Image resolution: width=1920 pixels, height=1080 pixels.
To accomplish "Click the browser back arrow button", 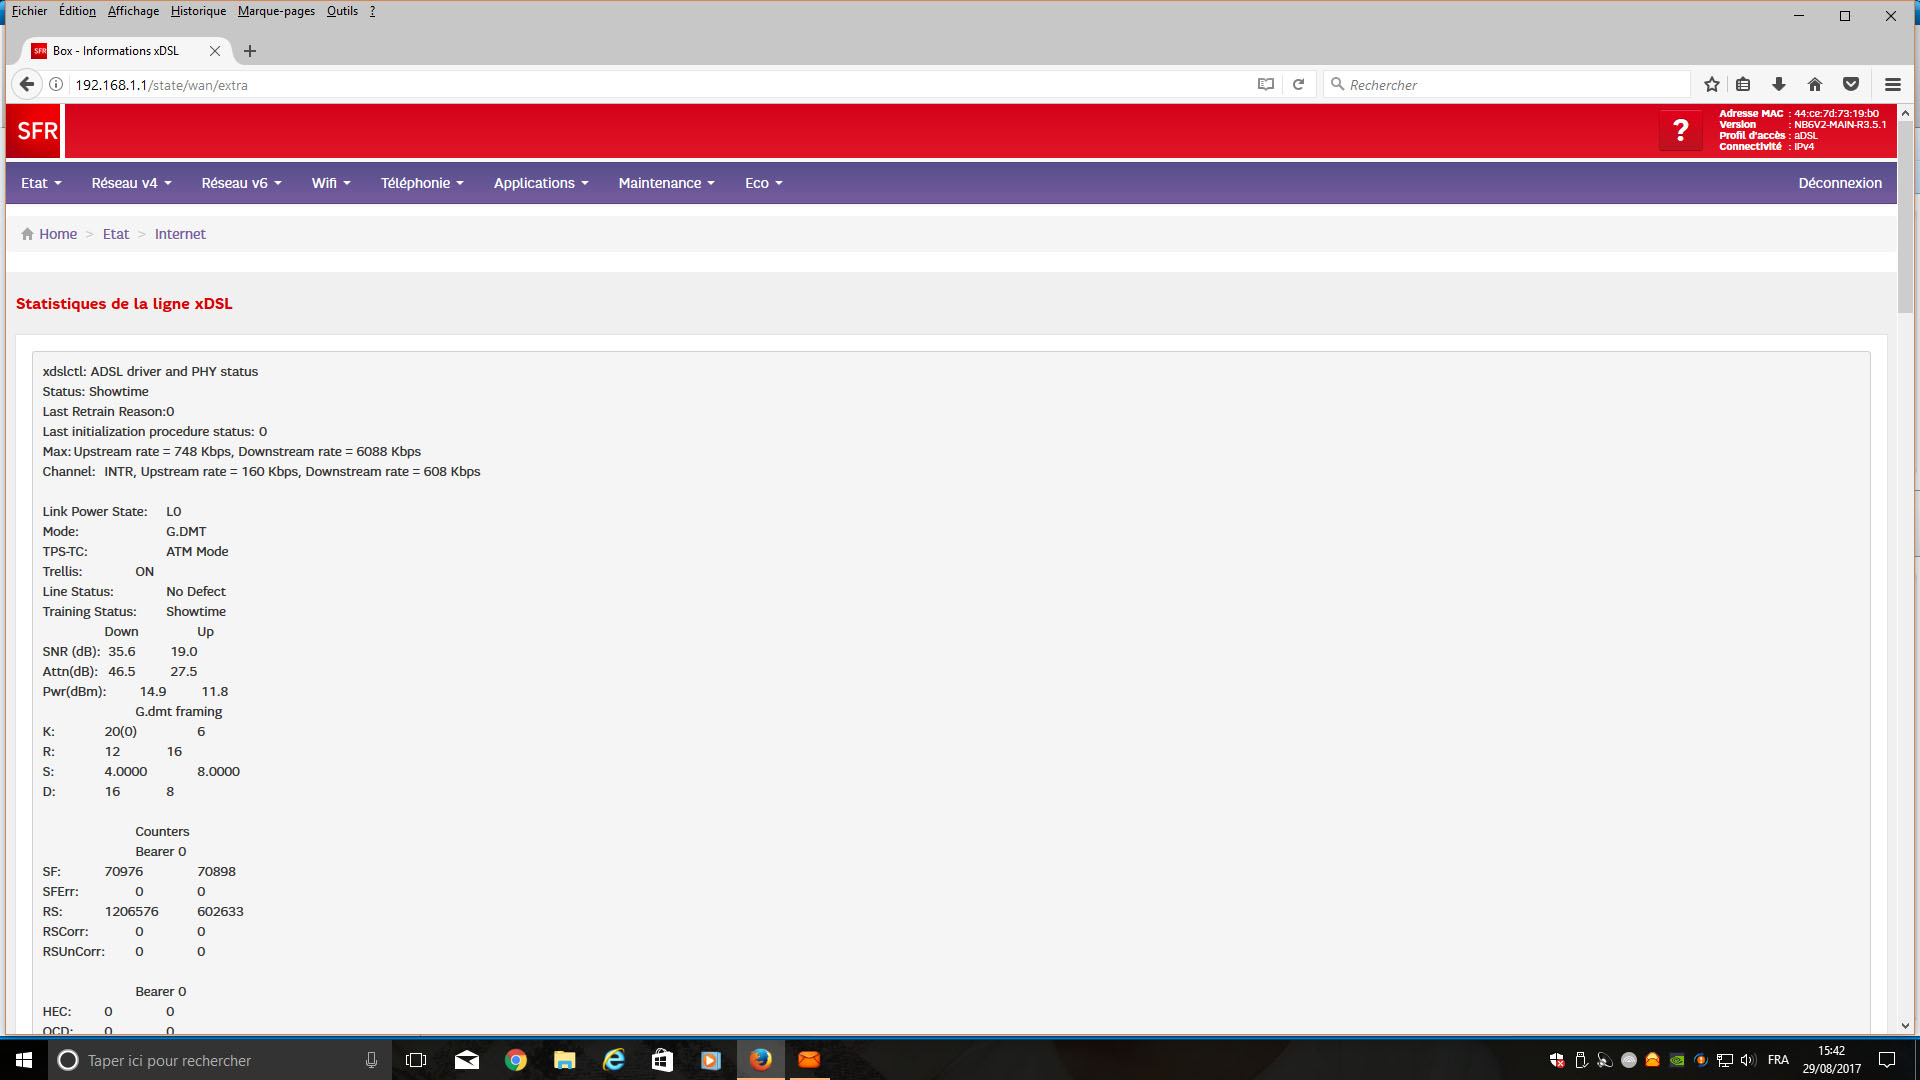I will (27, 85).
